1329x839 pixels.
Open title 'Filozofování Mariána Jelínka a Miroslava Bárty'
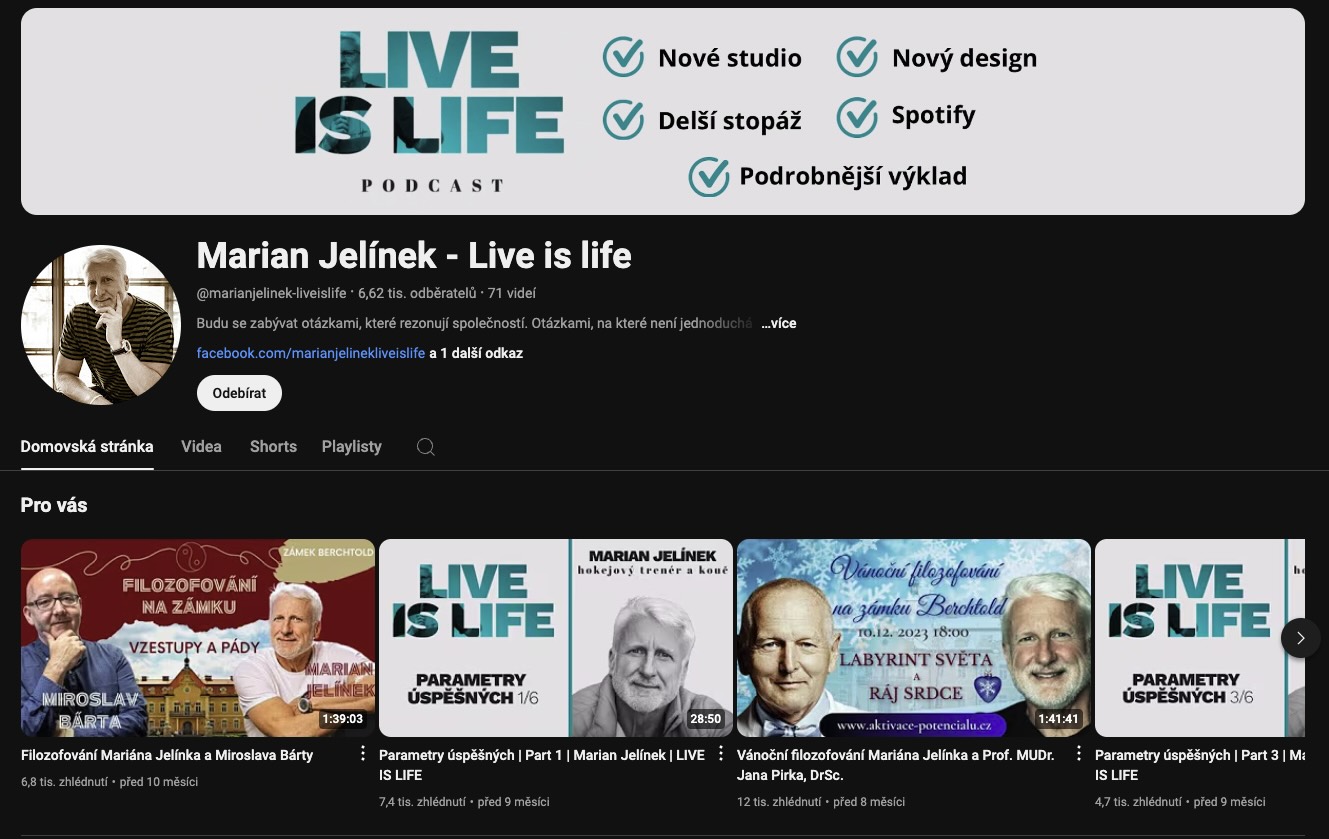point(167,755)
